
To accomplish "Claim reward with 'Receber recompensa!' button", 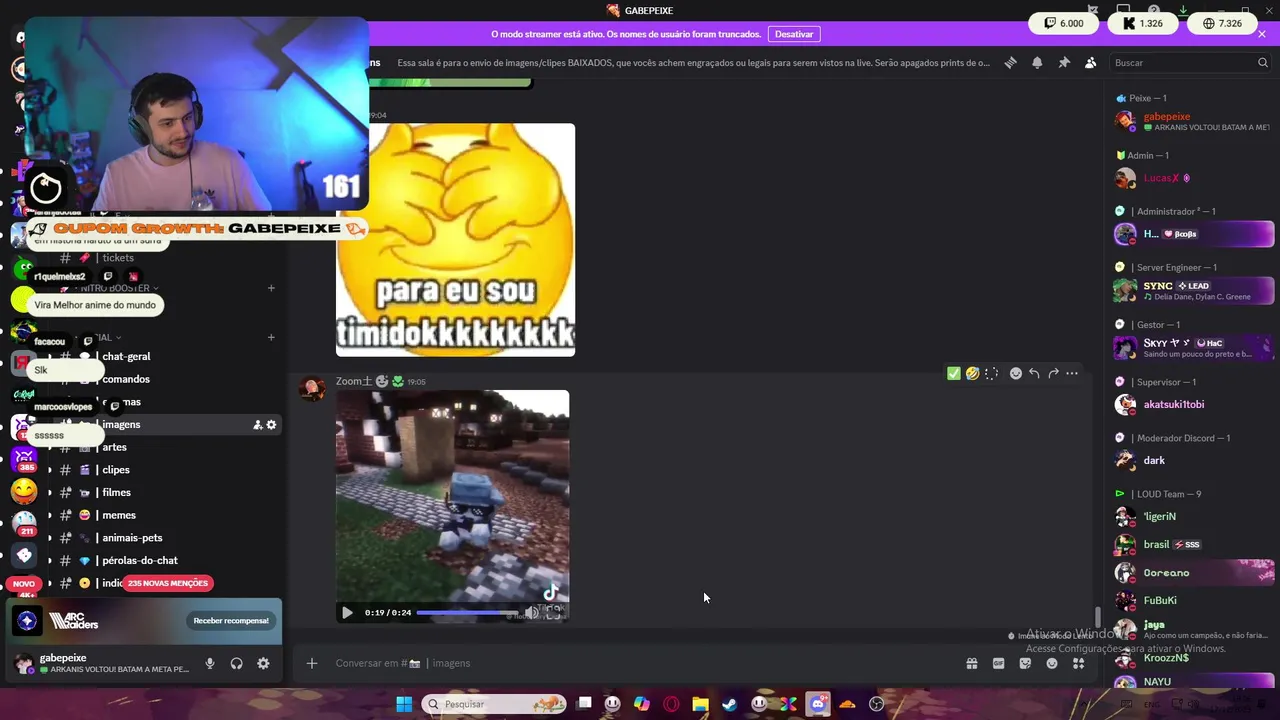I will [231, 621].
